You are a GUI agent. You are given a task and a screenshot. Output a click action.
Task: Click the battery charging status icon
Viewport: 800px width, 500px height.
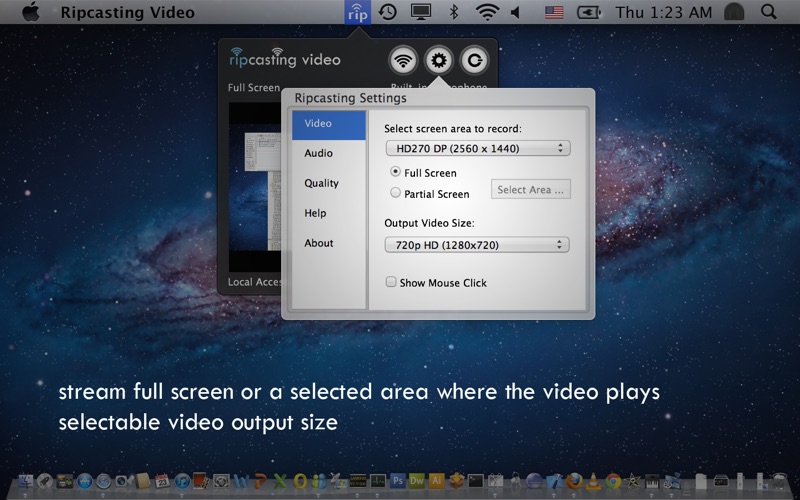tap(589, 12)
